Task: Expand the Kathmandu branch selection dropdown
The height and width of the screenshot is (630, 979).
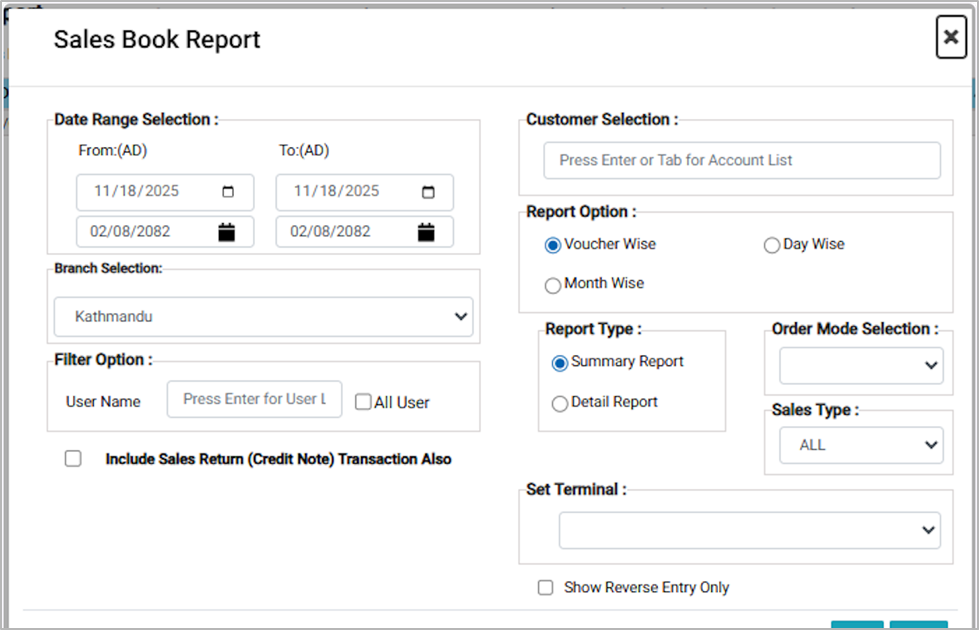Action: click(x=263, y=317)
